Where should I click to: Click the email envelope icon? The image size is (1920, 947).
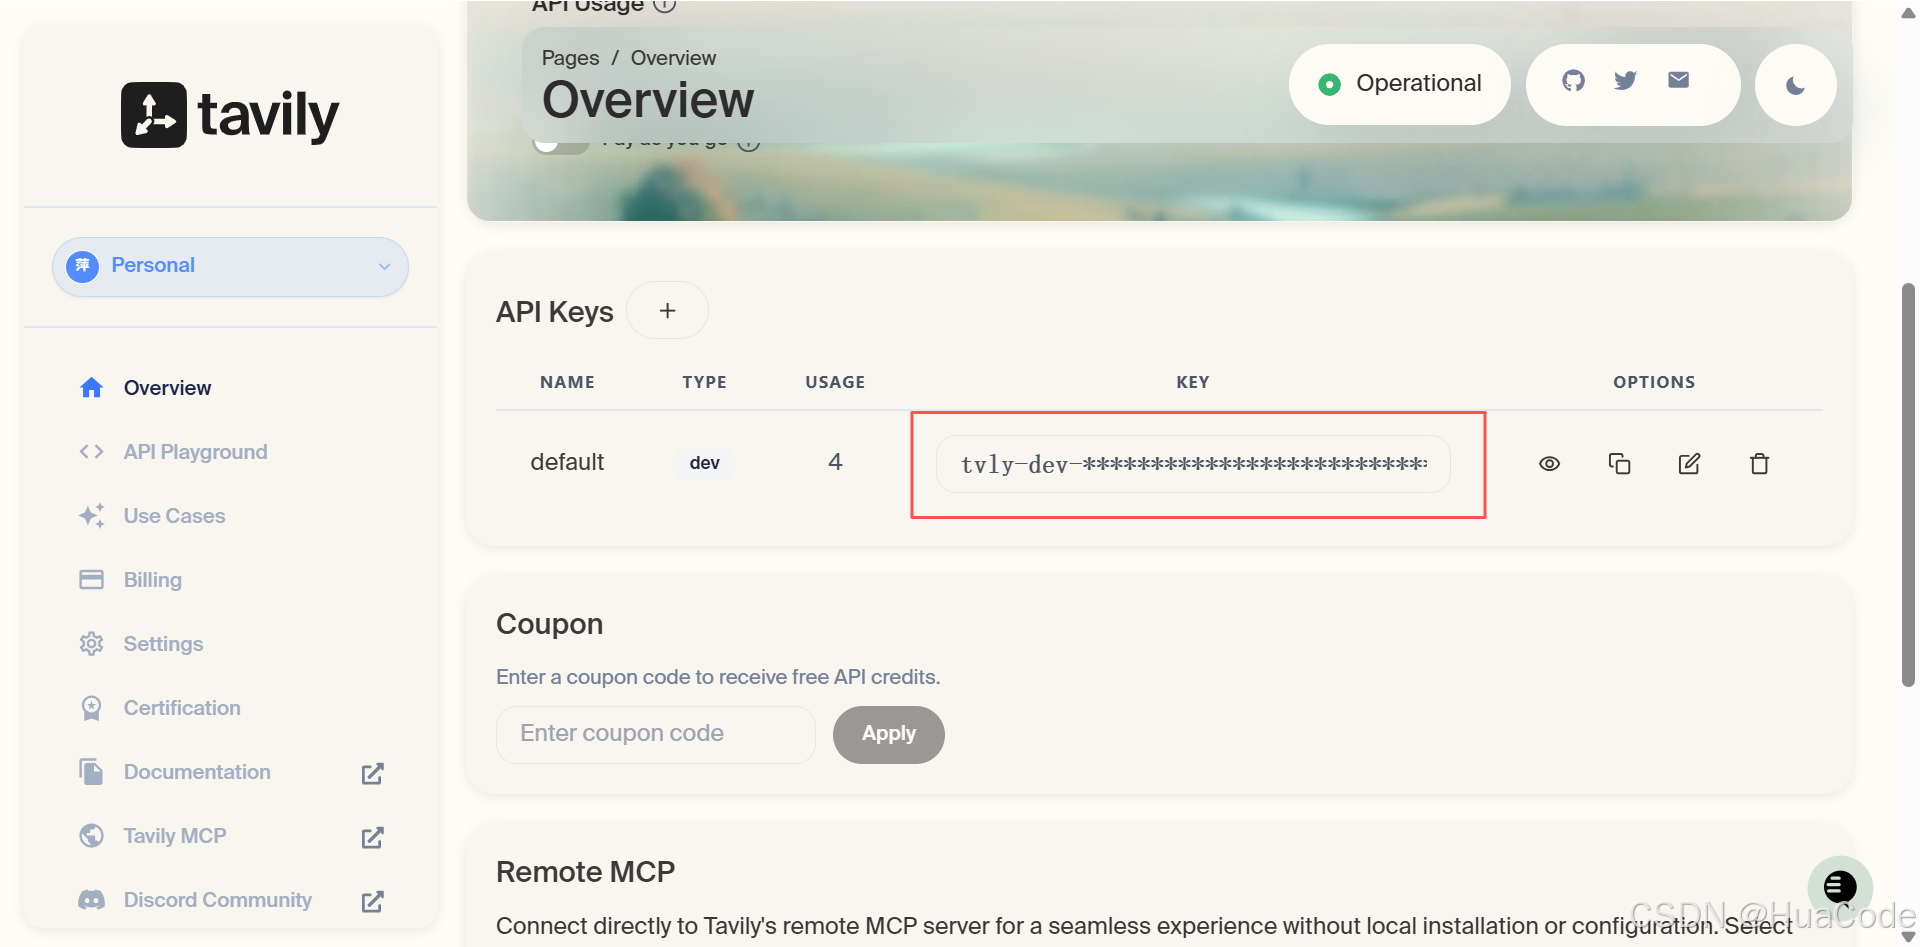pos(1678,80)
